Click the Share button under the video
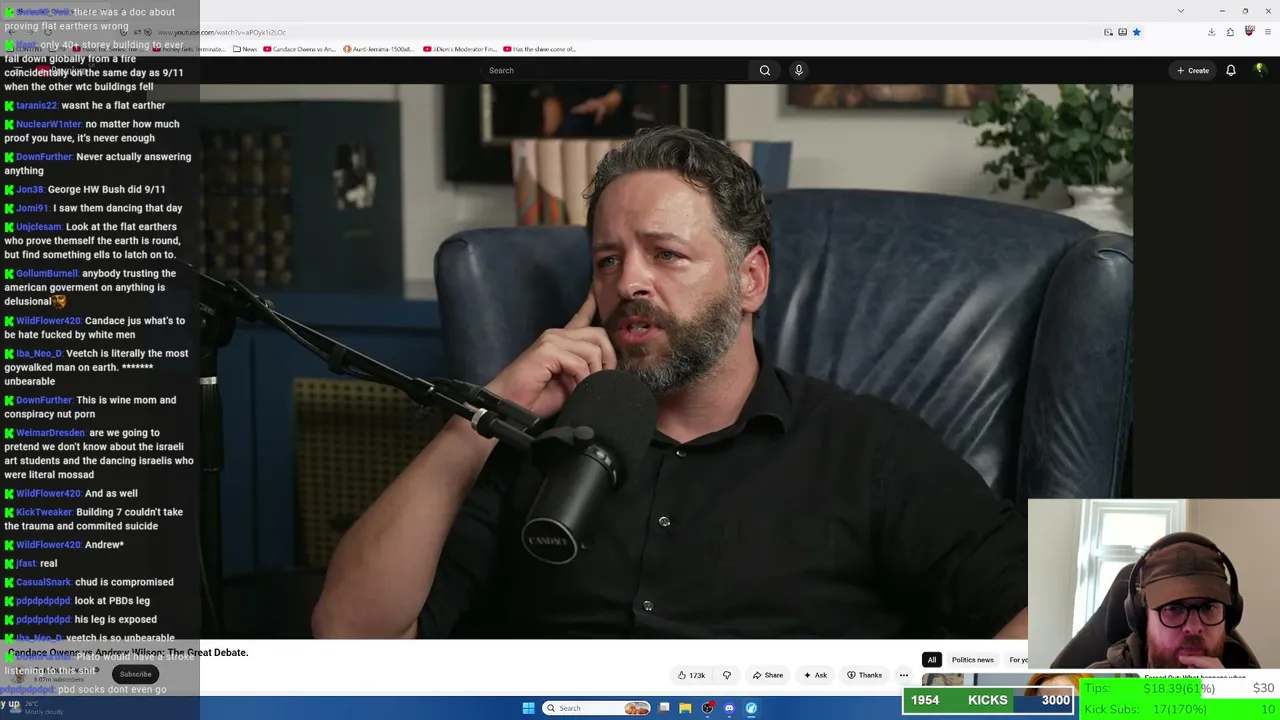This screenshot has width=1280, height=720. 768,675
